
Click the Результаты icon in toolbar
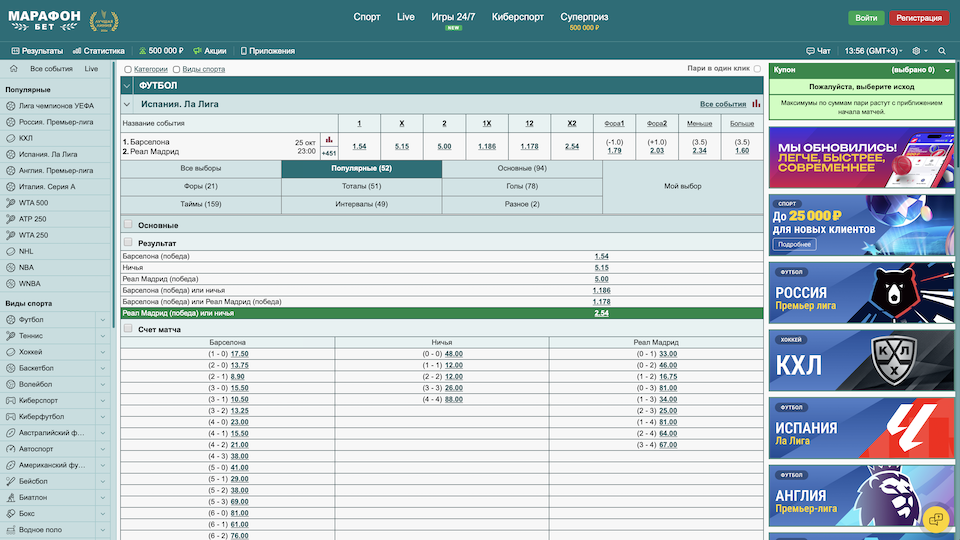point(15,51)
